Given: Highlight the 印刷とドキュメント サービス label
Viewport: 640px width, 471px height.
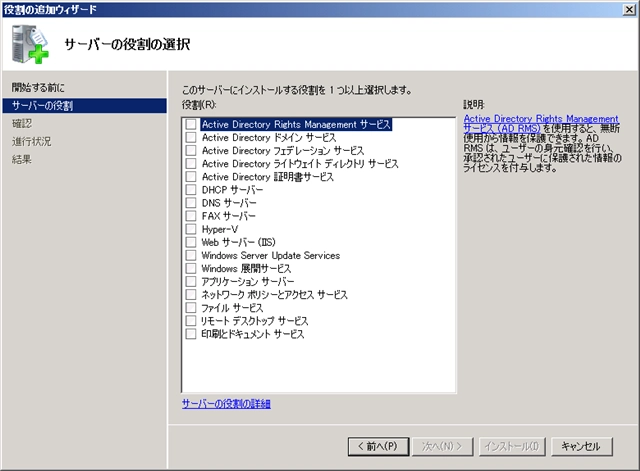Looking at the screenshot, I should pyautogui.click(x=253, y=334).
